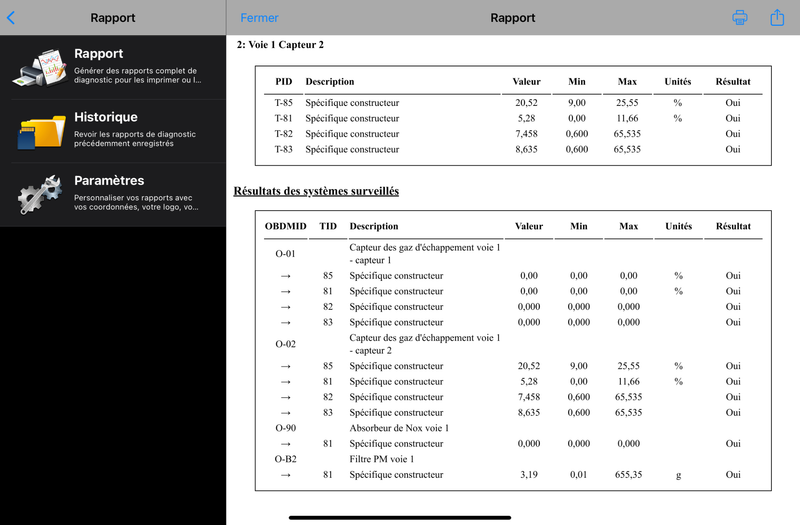The width and height of the screenshot is (800, 525).
Task: Click the T-82 PID cell
Action: tap(284, 134)
